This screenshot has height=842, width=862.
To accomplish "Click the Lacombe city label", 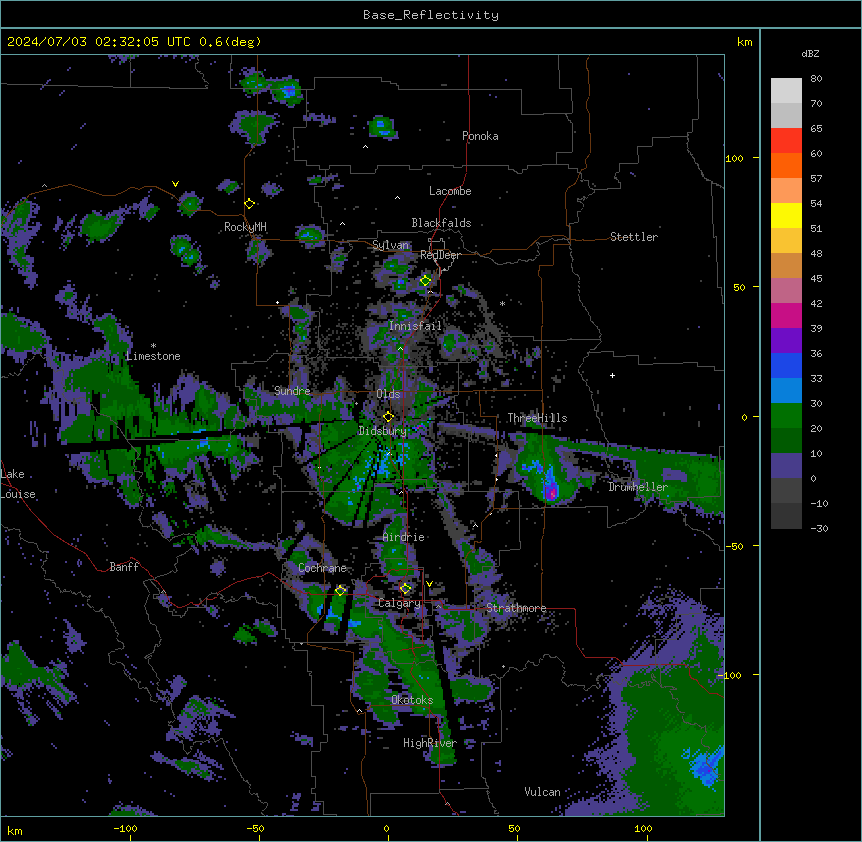I will coord(450,191).
